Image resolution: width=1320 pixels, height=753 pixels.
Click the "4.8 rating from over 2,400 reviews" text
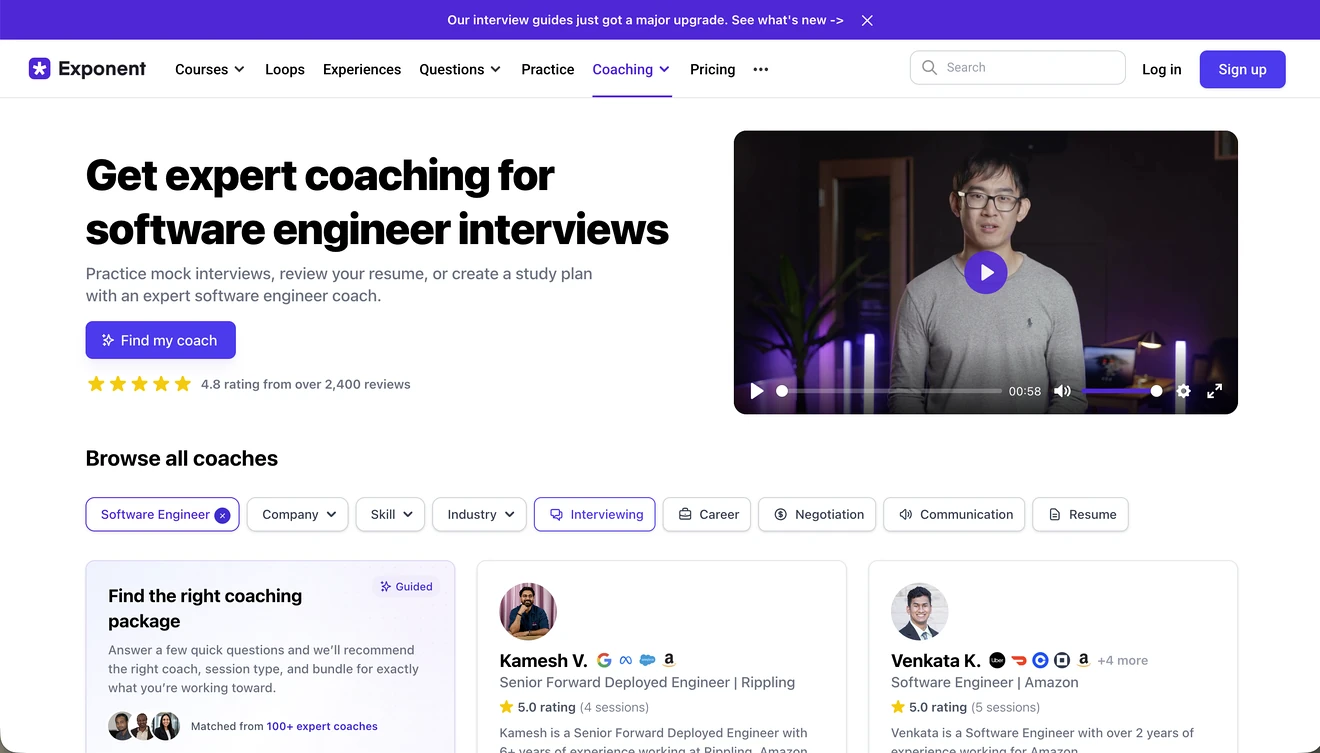pos(306,384)
